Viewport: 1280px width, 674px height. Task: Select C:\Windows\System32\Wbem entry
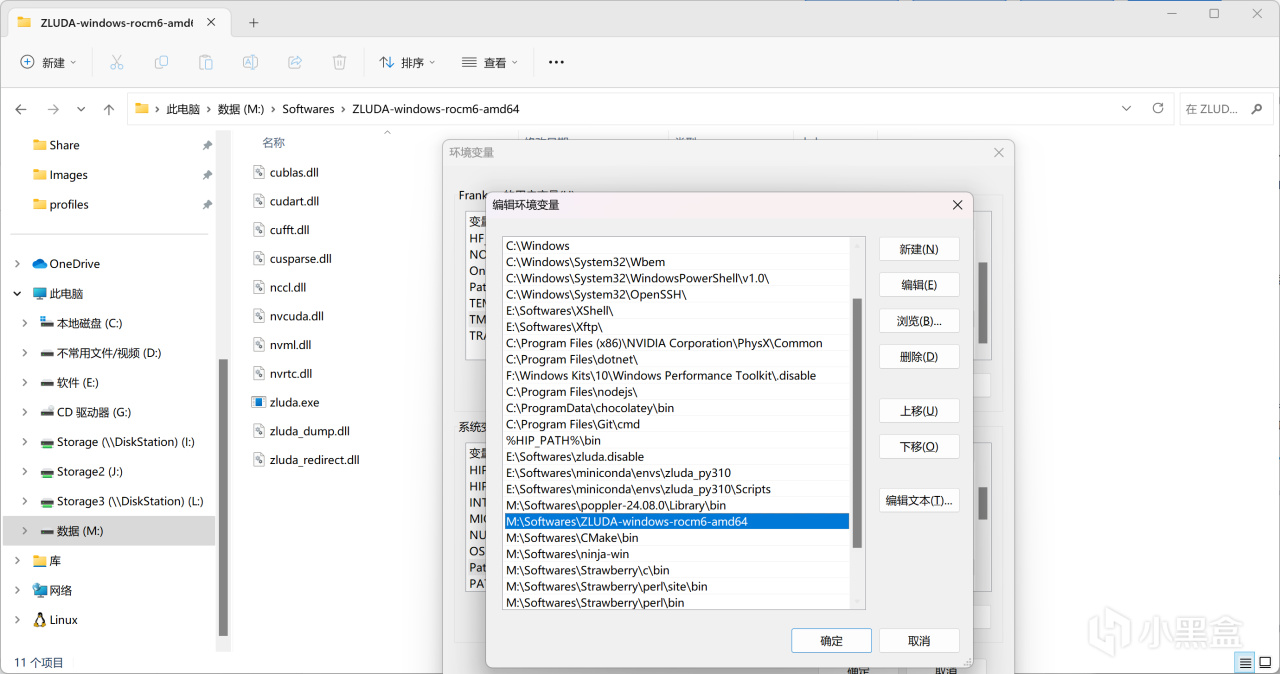(x=677, y=262)
